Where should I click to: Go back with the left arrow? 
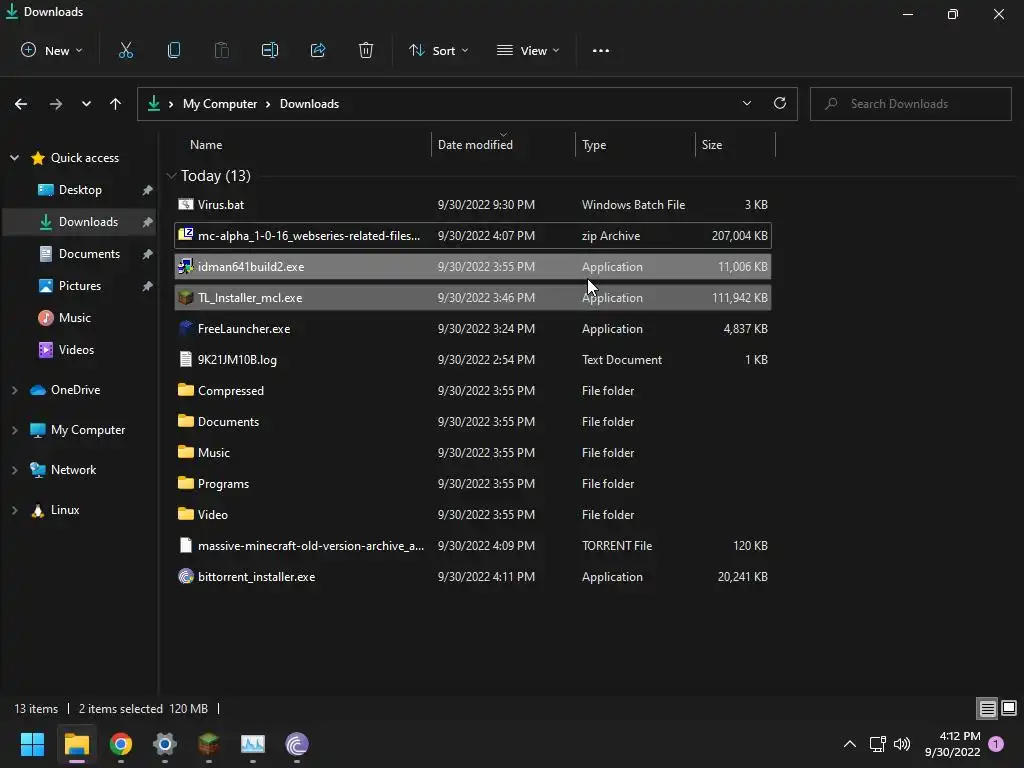coord(21,104)
